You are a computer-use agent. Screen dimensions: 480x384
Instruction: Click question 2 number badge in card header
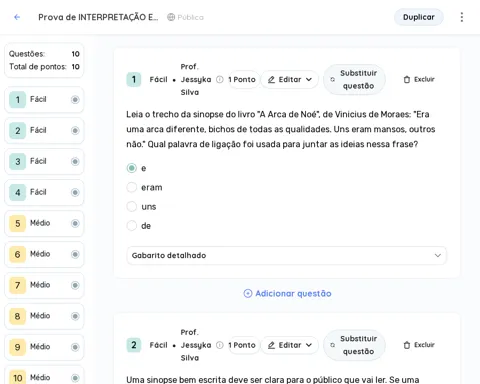(134, 345)
